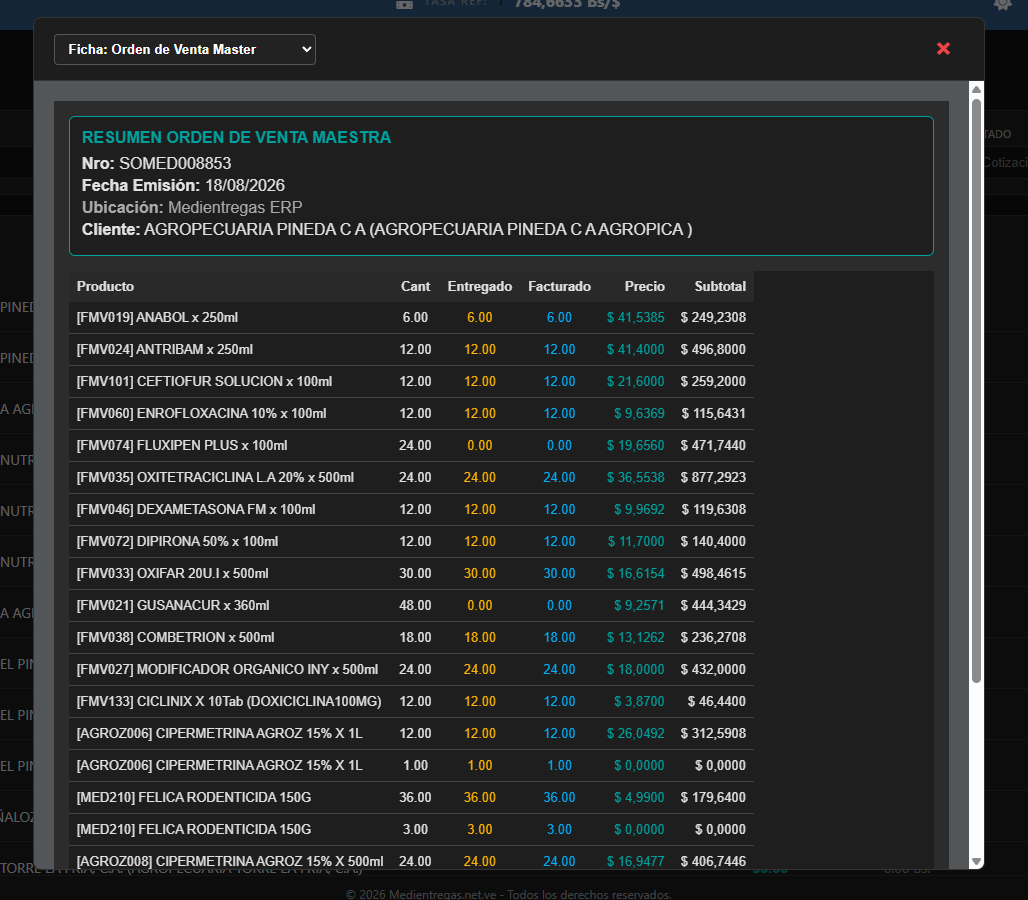Close the order detail modal with red X

pos(943,49)
